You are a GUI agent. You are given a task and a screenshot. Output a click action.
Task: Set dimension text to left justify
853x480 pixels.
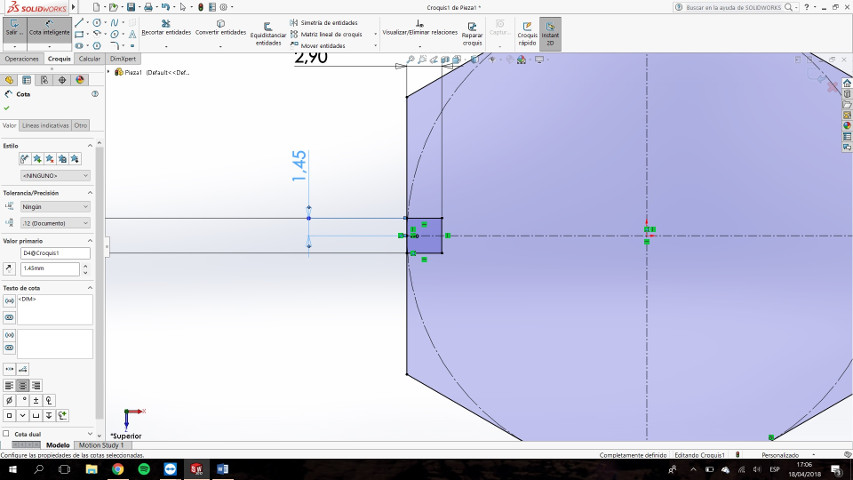[9, 385]
